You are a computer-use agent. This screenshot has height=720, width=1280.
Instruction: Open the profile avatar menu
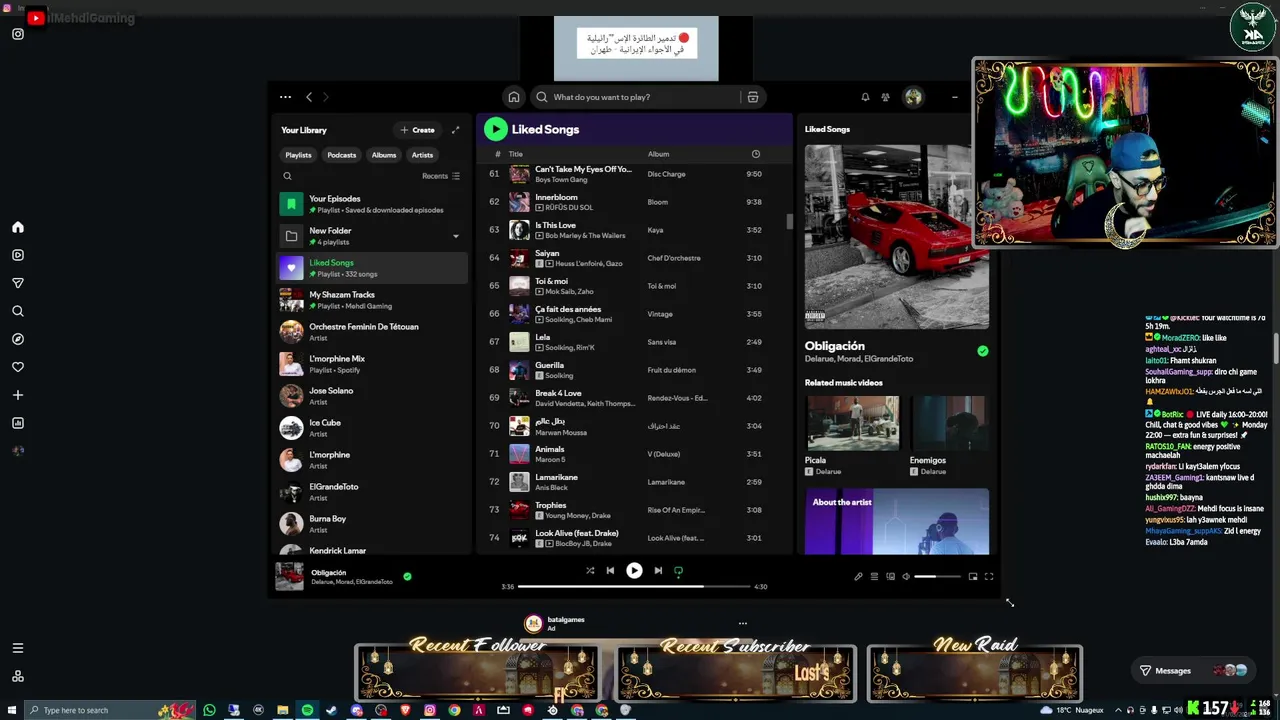913,97
